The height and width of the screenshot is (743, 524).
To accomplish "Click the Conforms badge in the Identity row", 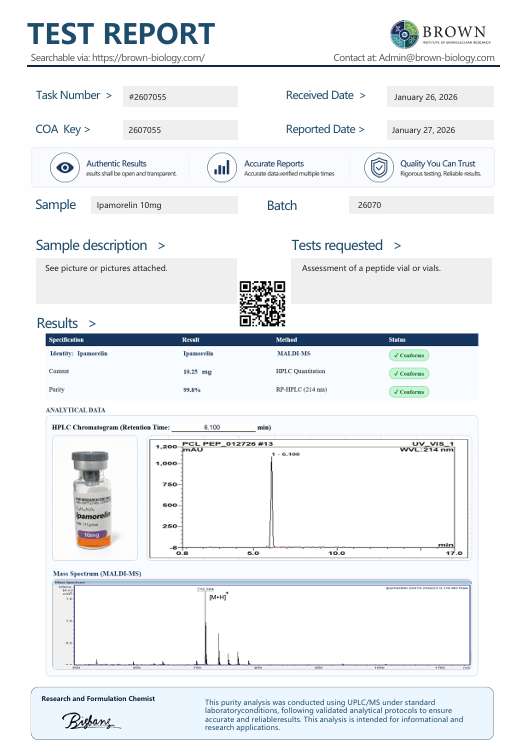I will [x=409, y=355].
